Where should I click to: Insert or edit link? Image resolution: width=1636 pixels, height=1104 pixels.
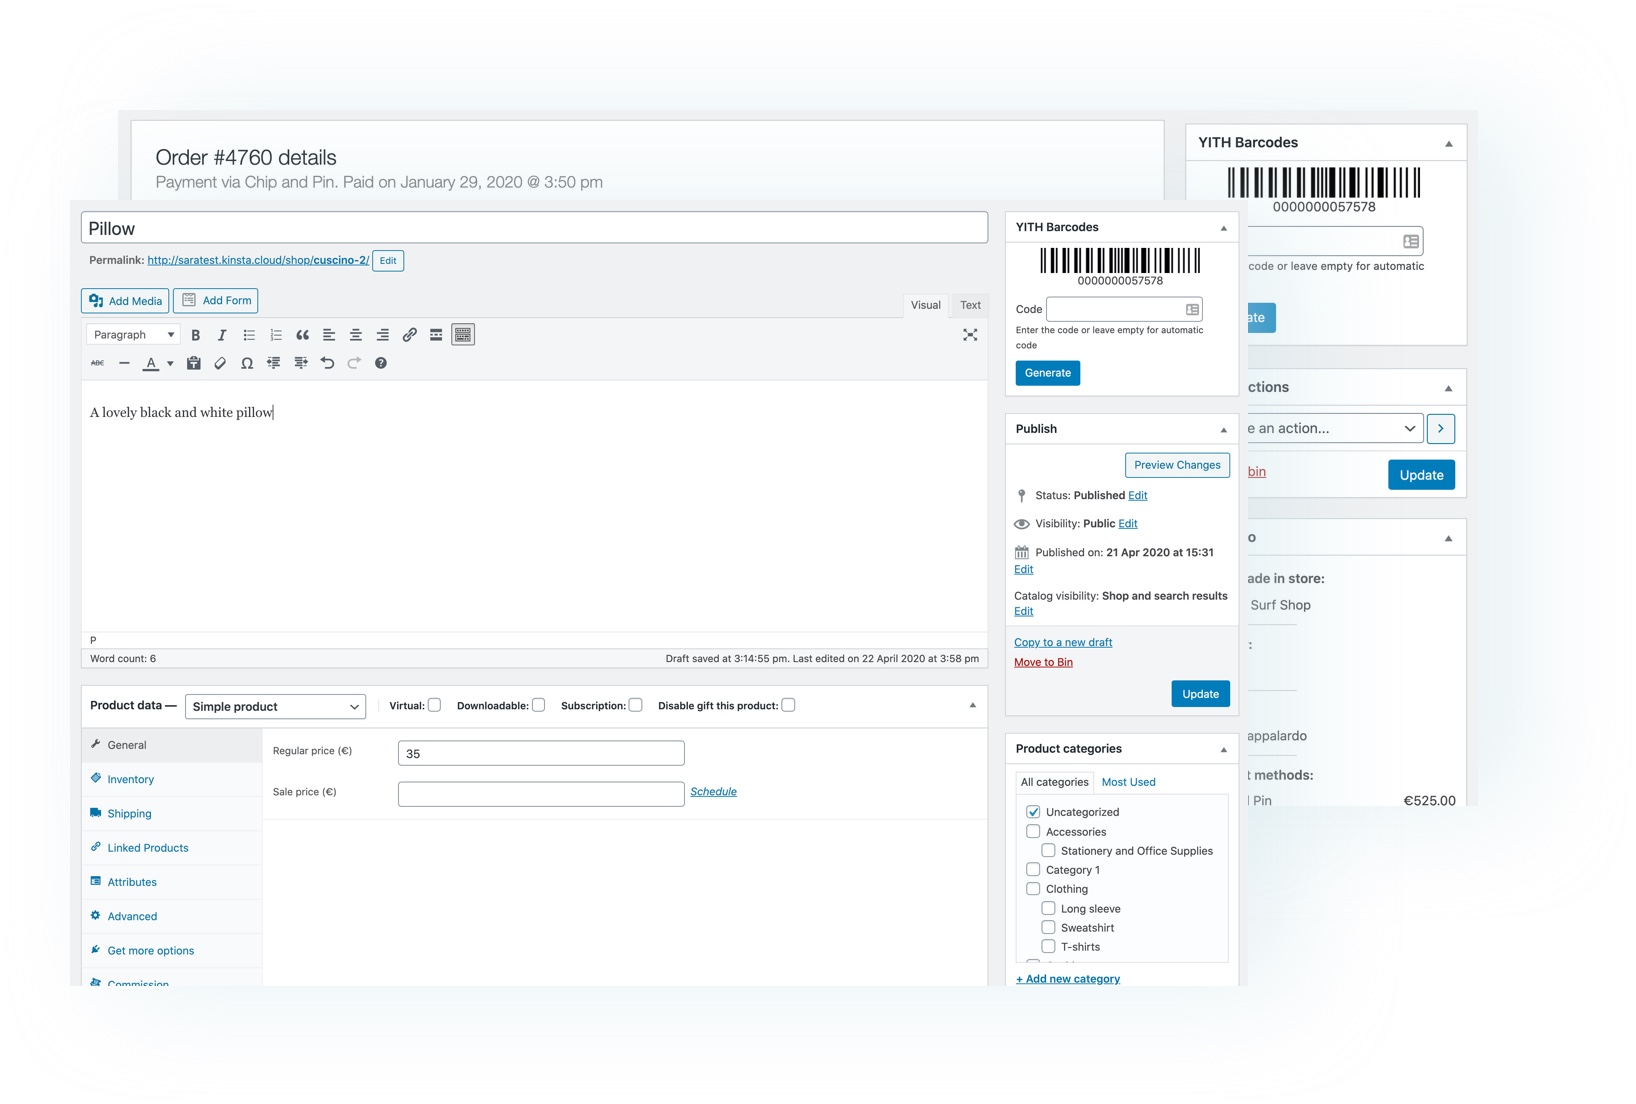pos(409,335)
